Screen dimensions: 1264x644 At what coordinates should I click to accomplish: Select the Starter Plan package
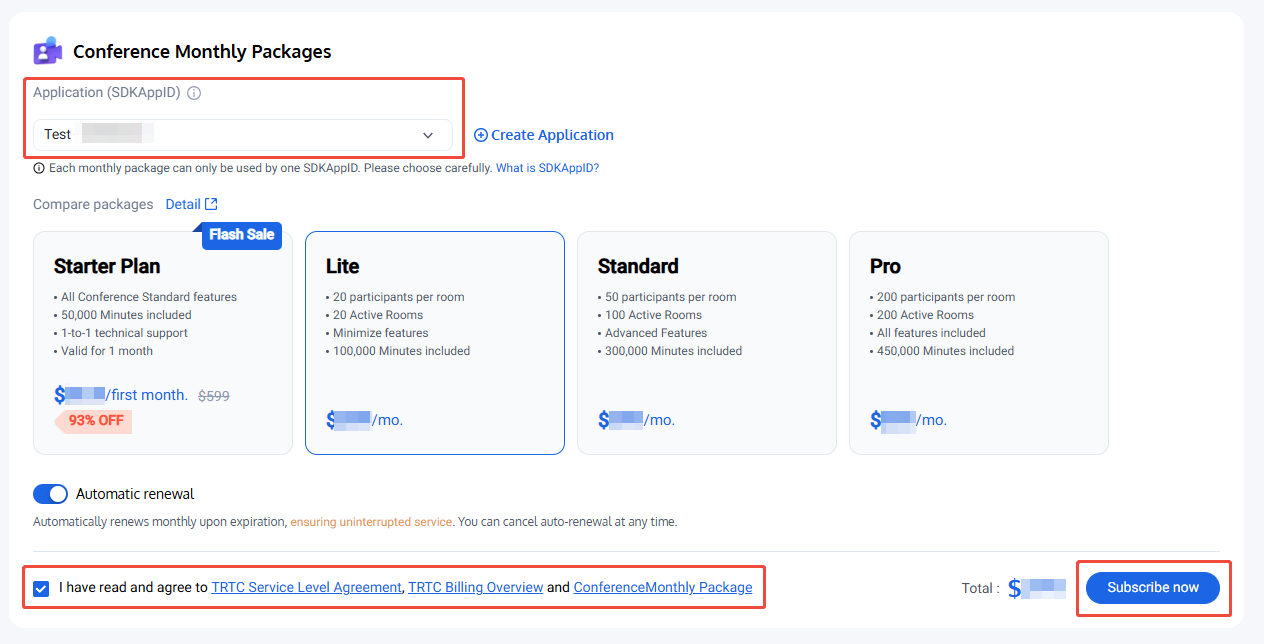point(163,343)
